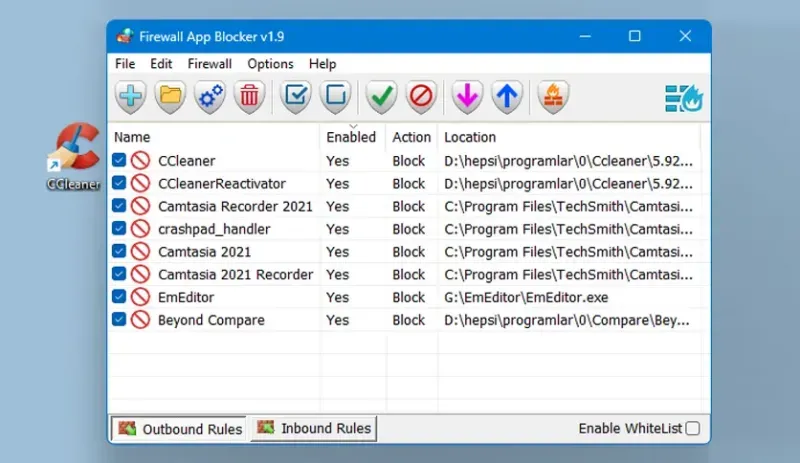Enable the WhiteList checkbox

point(692,428)
